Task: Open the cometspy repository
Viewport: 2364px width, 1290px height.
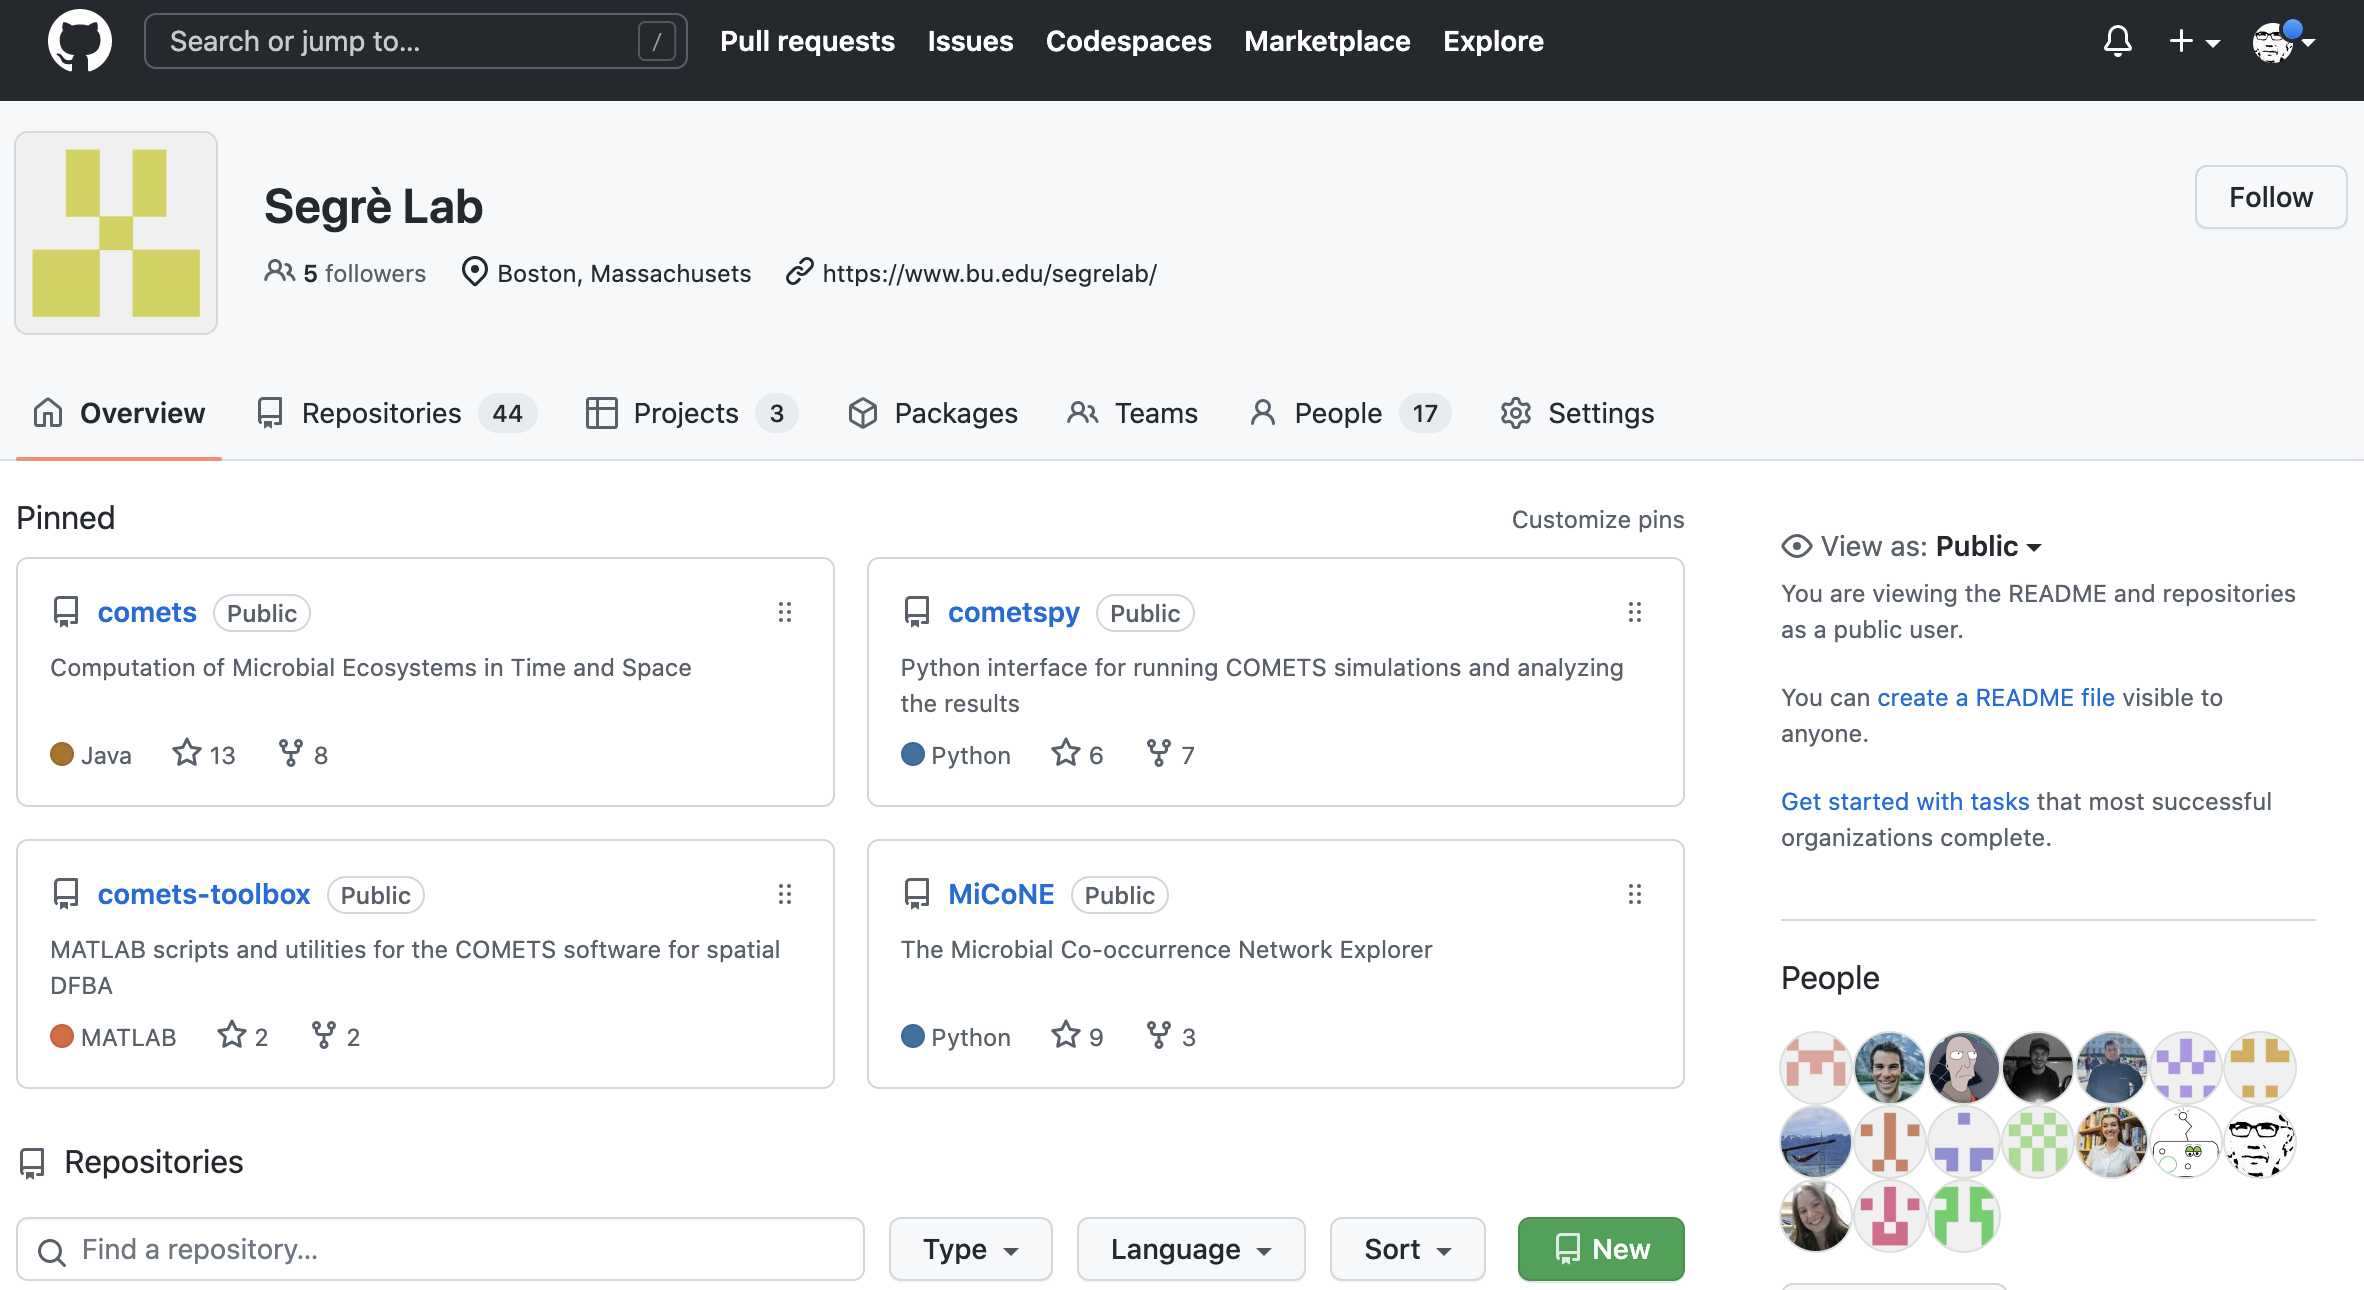Action: point(1013,612)
